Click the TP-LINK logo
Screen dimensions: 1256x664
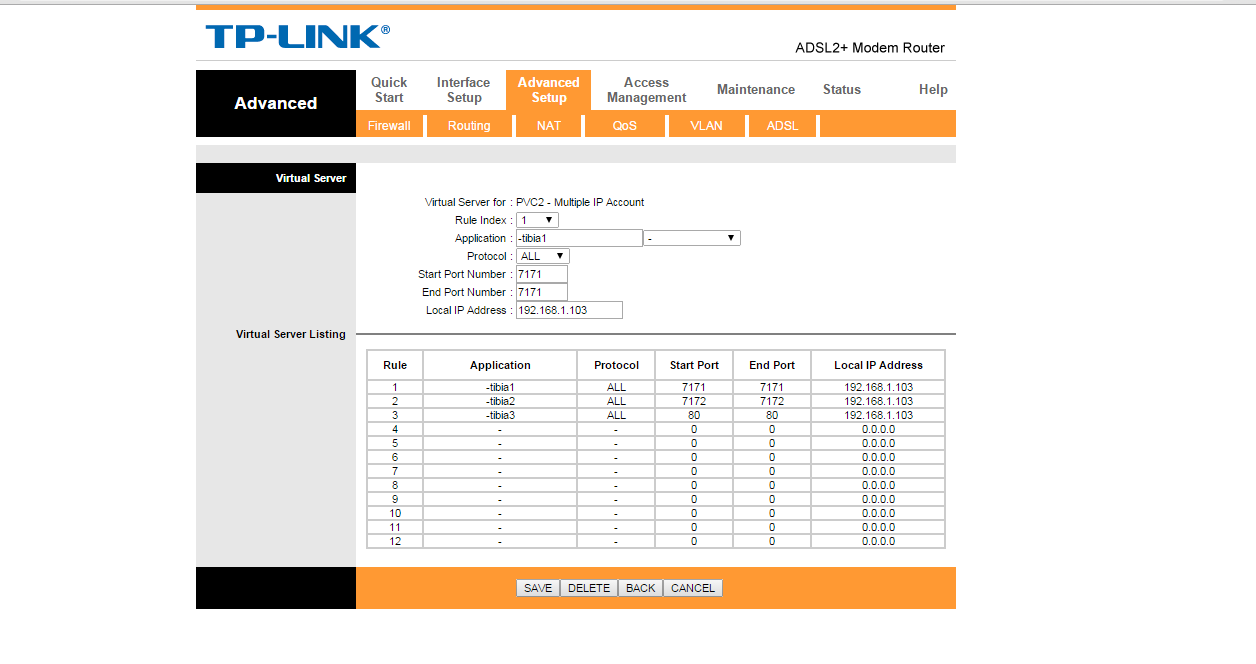(297, 37)
